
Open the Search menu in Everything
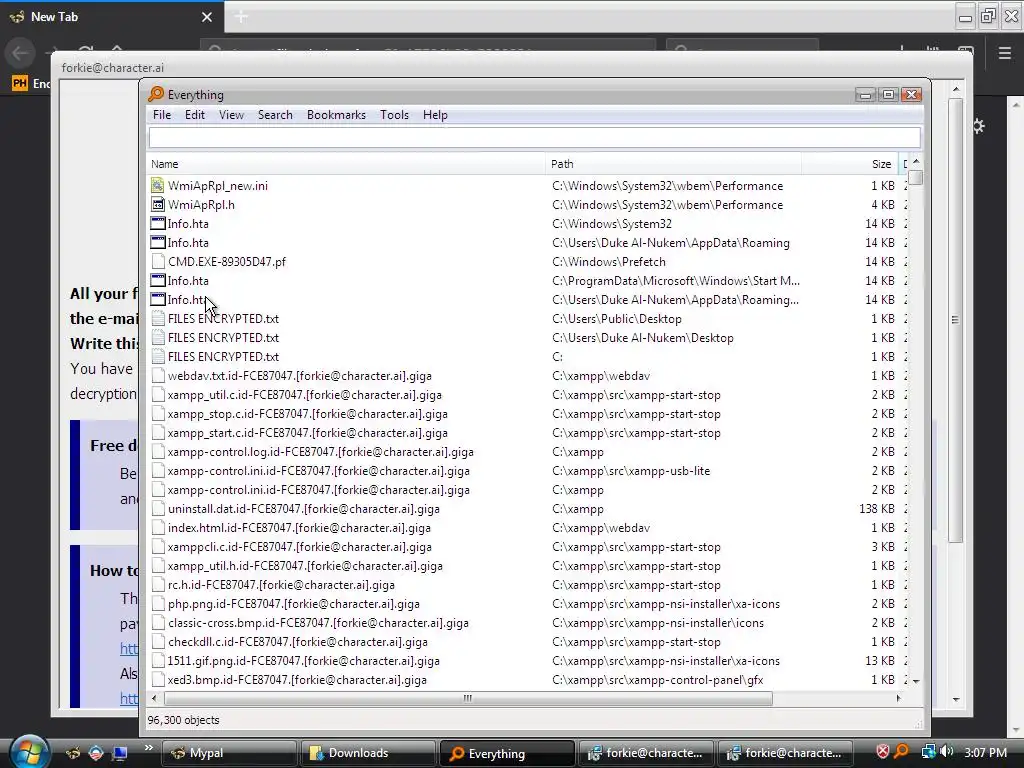[x=275, y=115]
